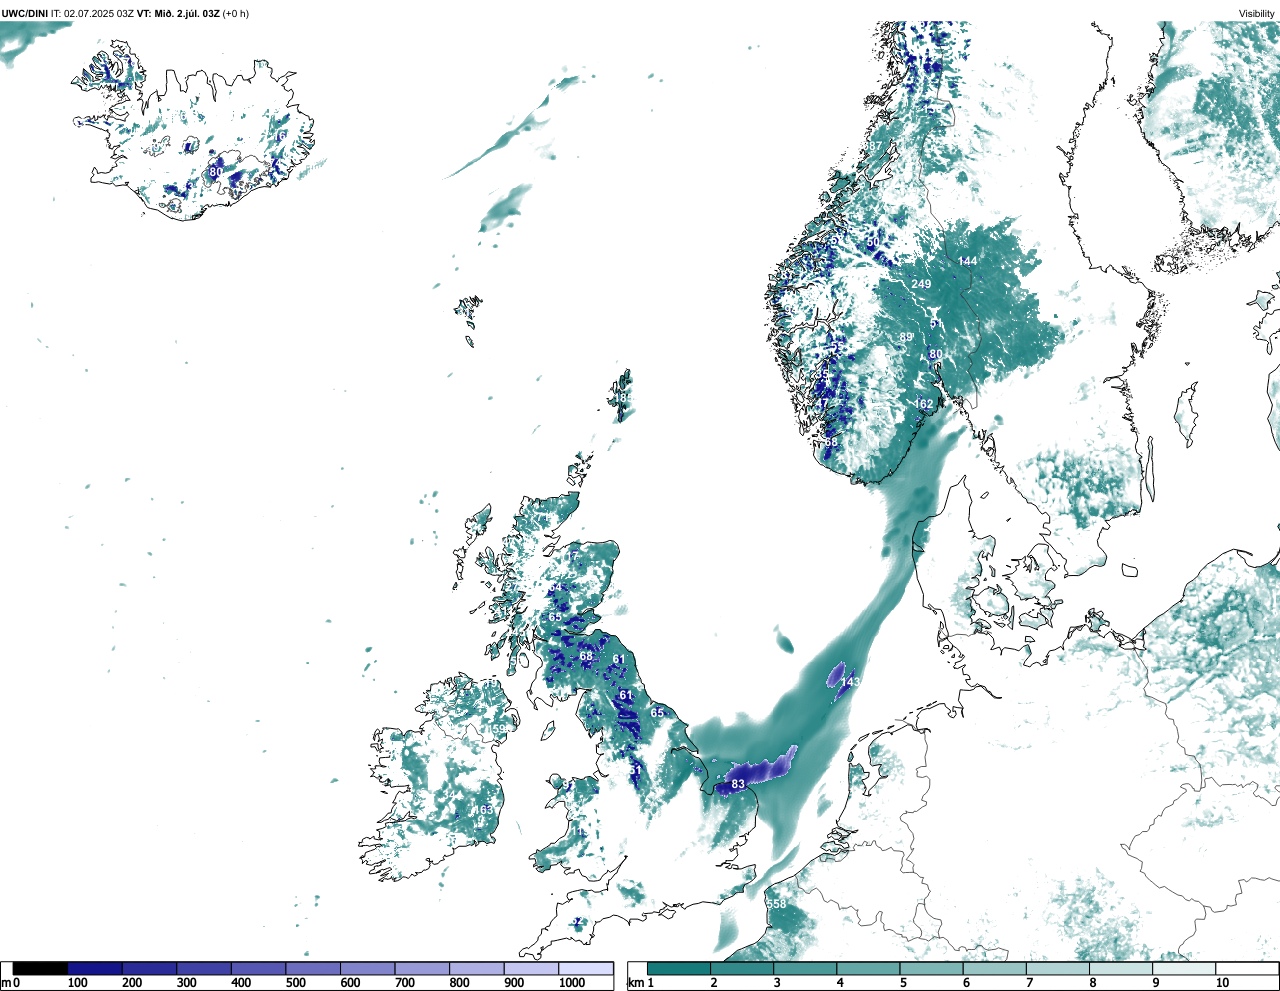Click the 300 tick label on the metre scale
Viewport: 1280px width, 991px height.
point(186,983)
